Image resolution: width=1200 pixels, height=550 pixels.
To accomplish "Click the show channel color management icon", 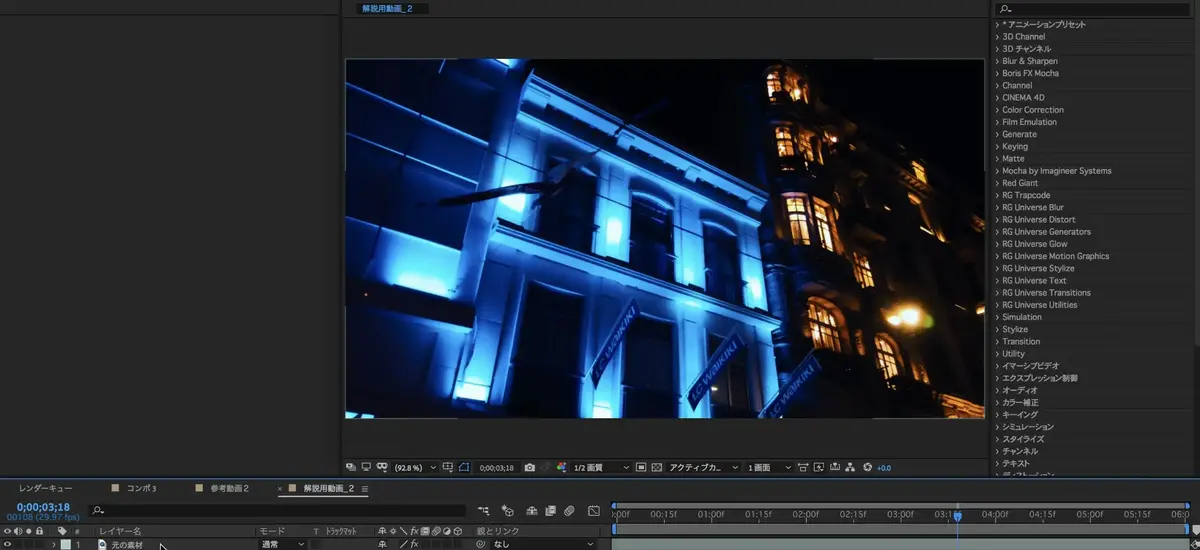I will 561,468.
